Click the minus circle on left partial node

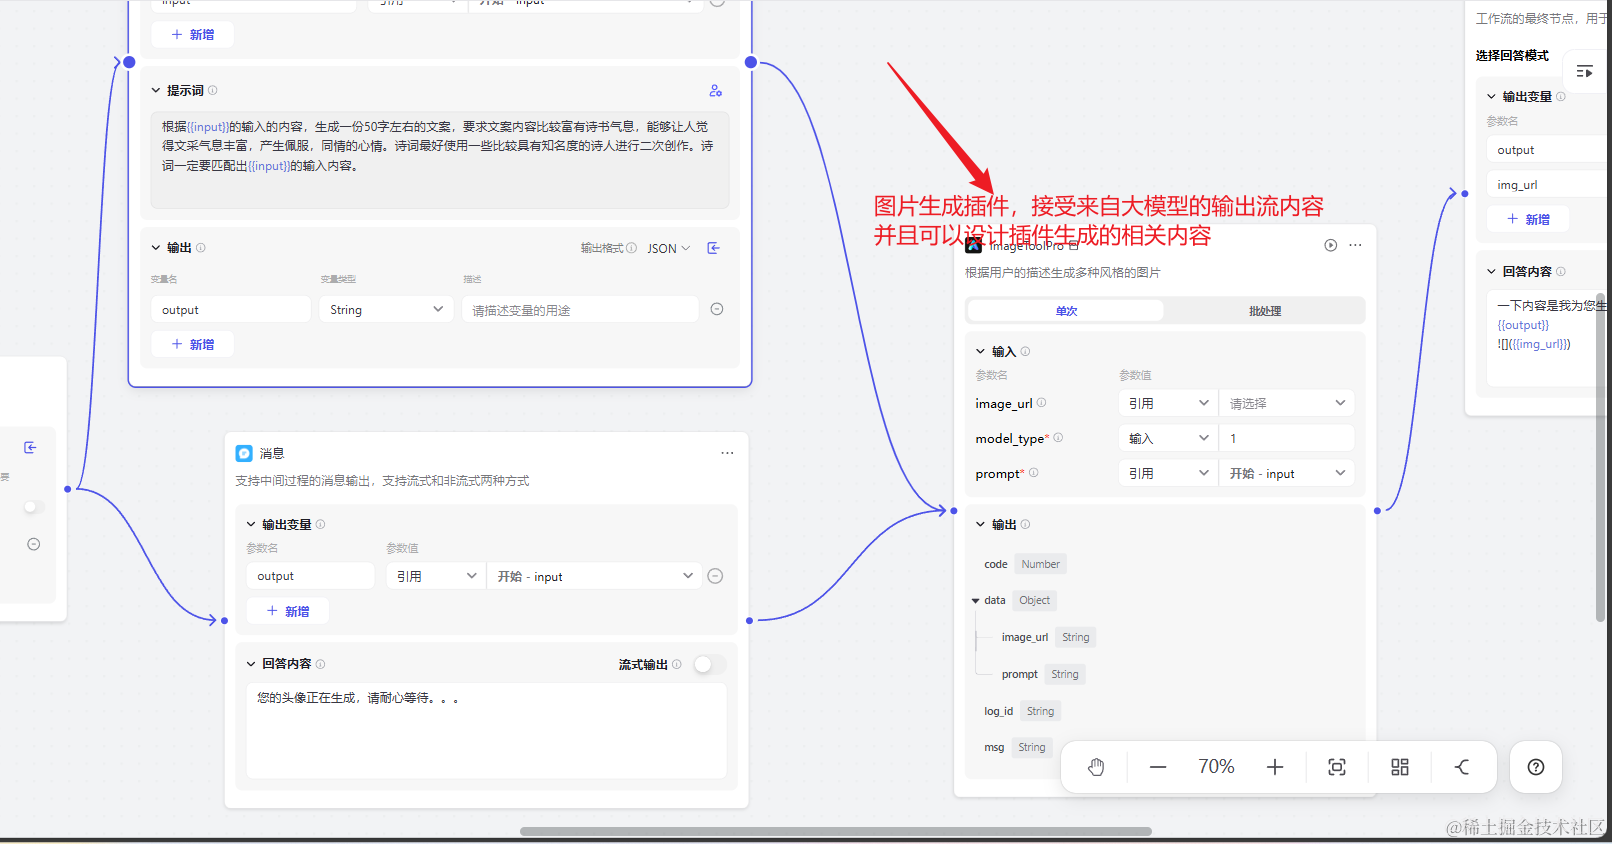click(x=33, y=544)
